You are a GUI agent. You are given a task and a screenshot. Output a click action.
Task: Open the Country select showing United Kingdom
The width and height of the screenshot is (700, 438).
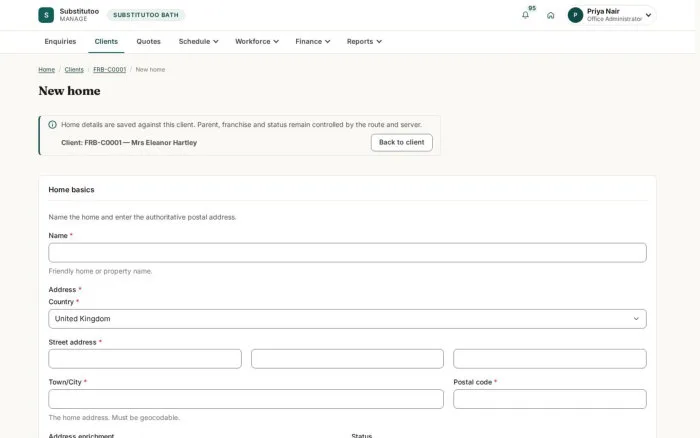pyautogui.click(x=347, y=319)
